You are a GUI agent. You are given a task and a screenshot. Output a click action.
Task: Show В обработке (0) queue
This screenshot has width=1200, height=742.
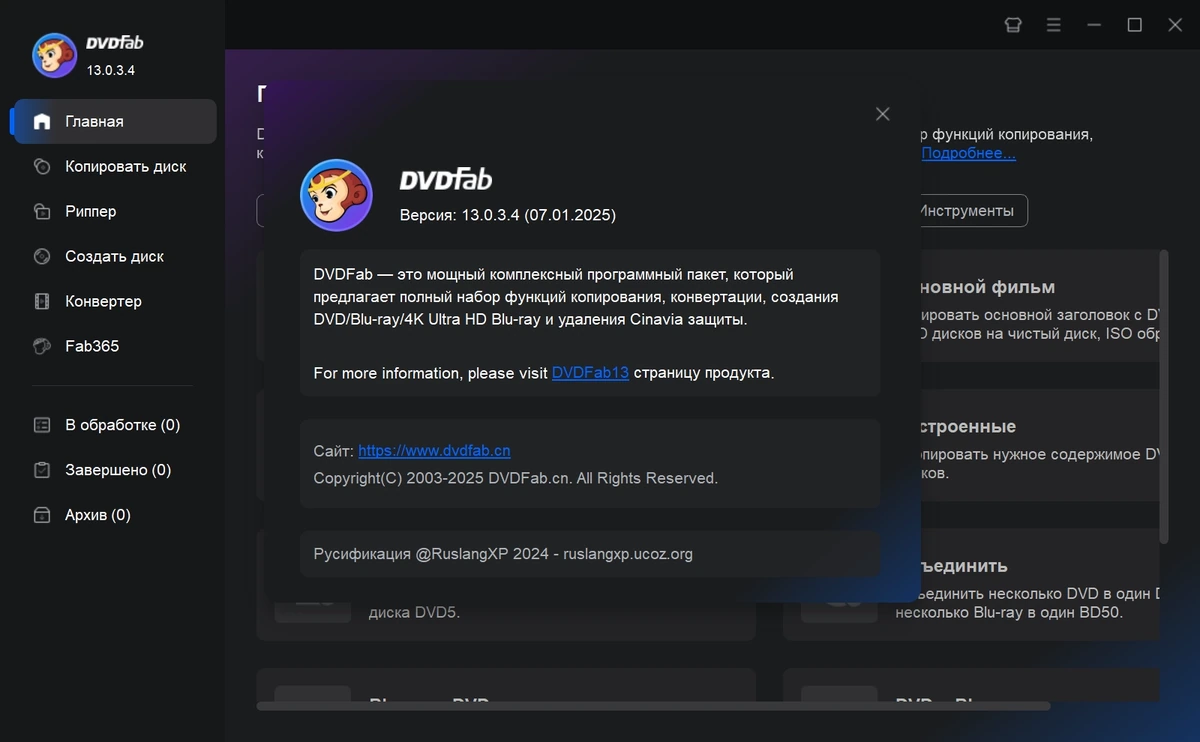point(113,425)
